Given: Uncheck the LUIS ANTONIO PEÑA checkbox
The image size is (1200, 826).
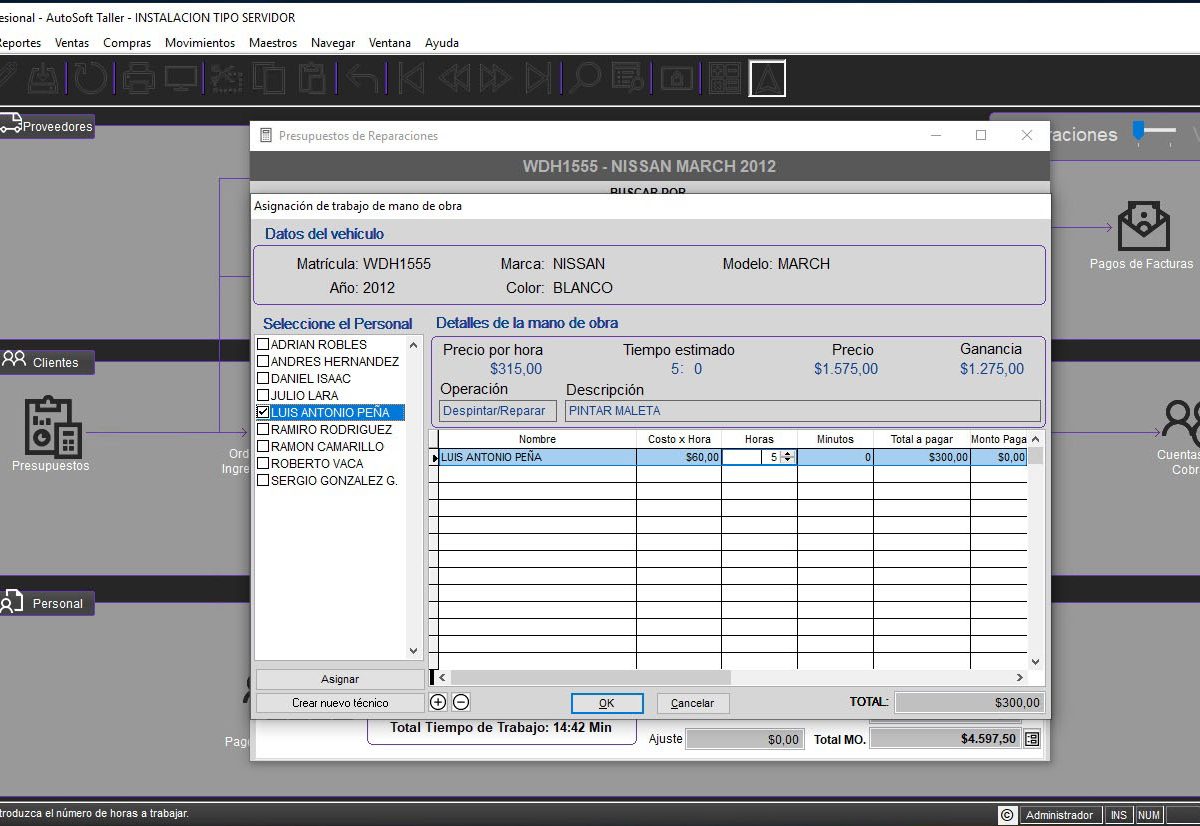Looking at the screenshot, I should click(263, 412).
